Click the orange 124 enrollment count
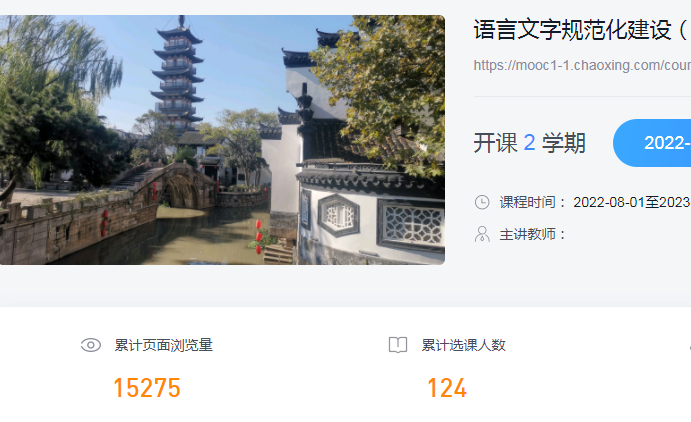The height and width of the screenshot is (422, 691). pos(447,388)
